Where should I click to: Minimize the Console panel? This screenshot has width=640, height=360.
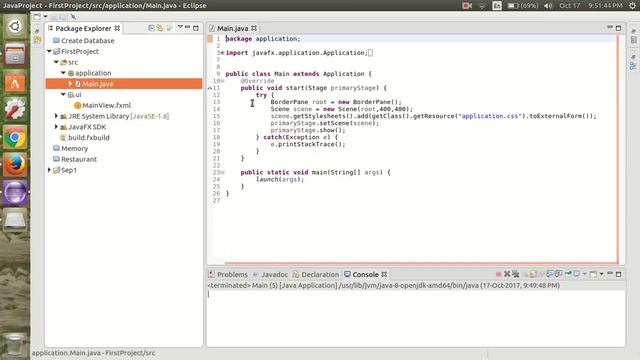pos(610,273)
